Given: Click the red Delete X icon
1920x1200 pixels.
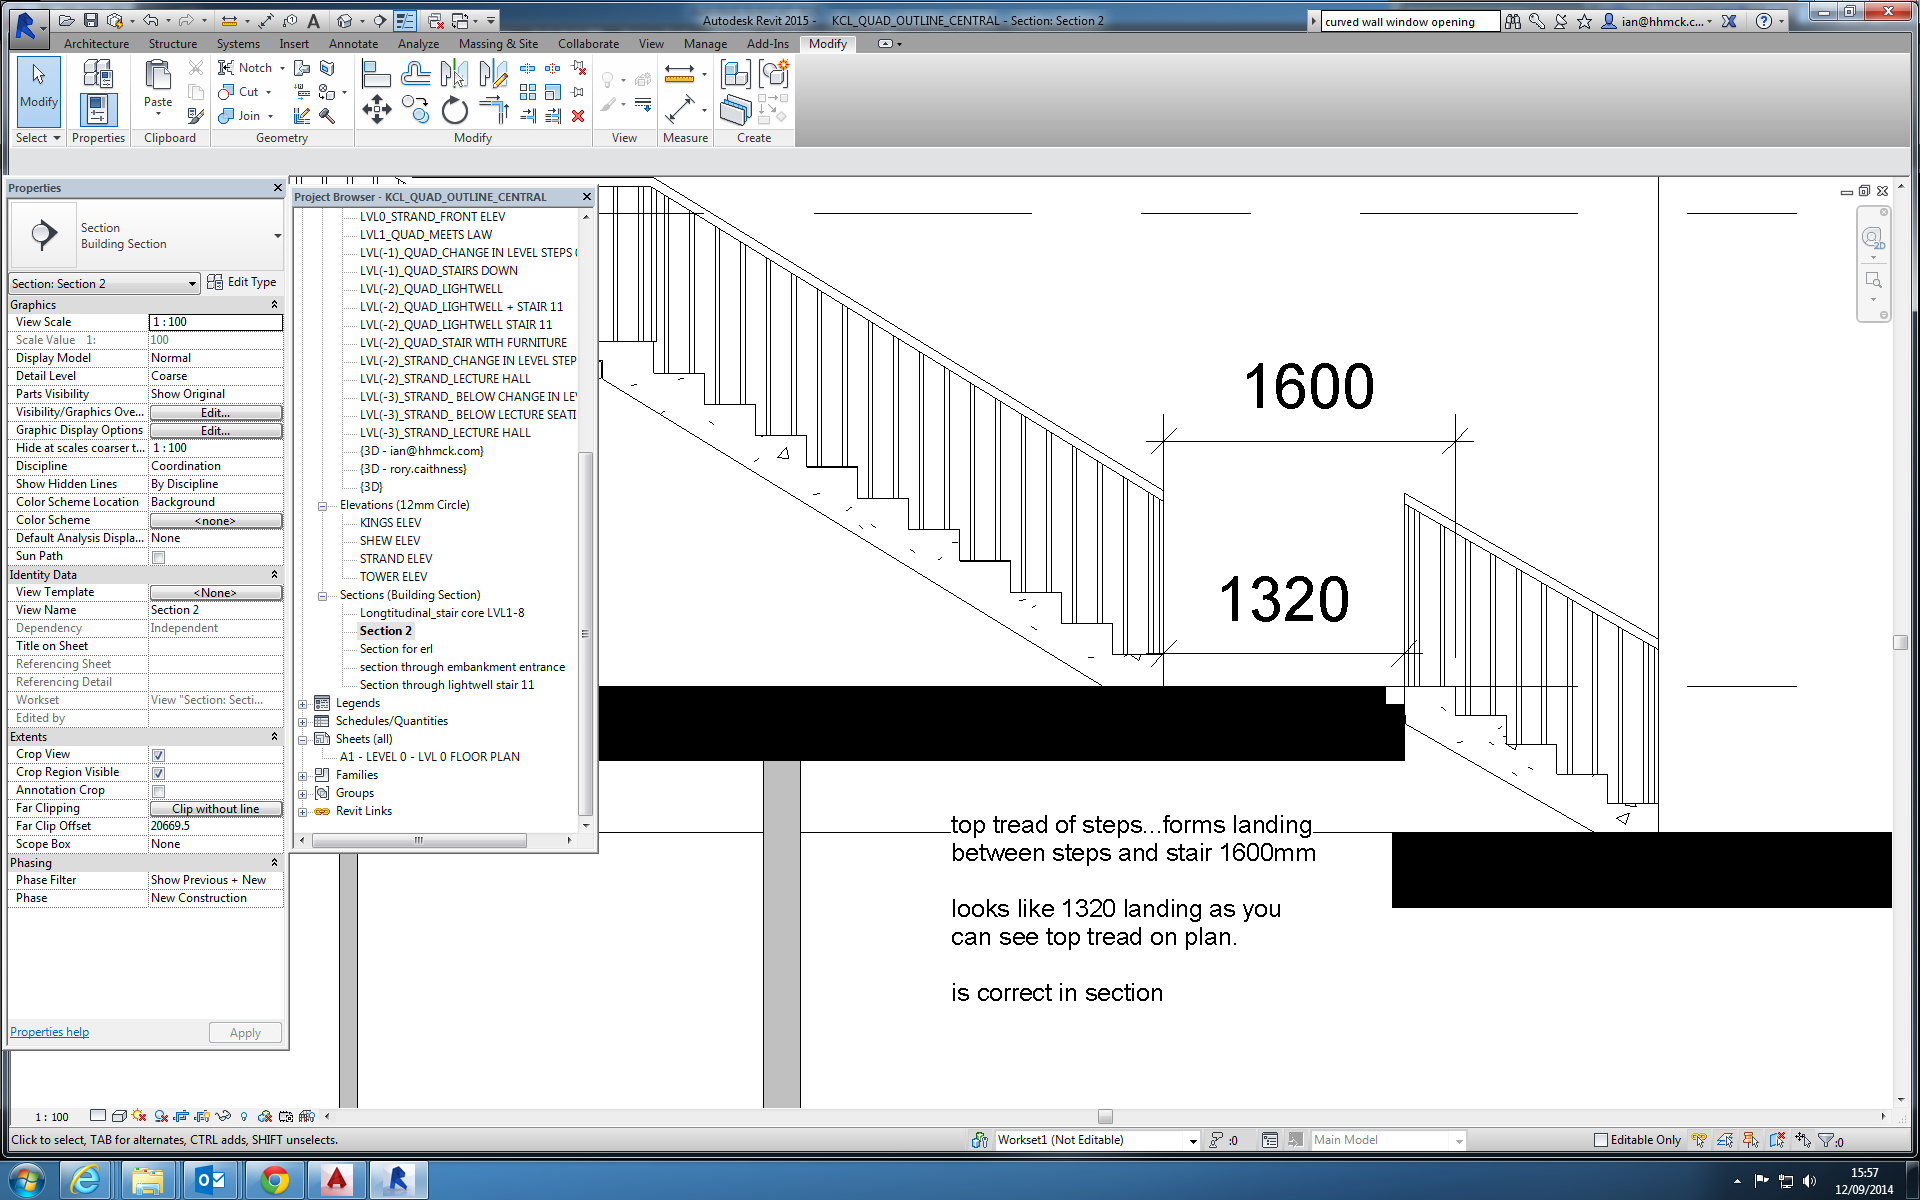Looking at the screenshot, I should click(x=578, y=116).
